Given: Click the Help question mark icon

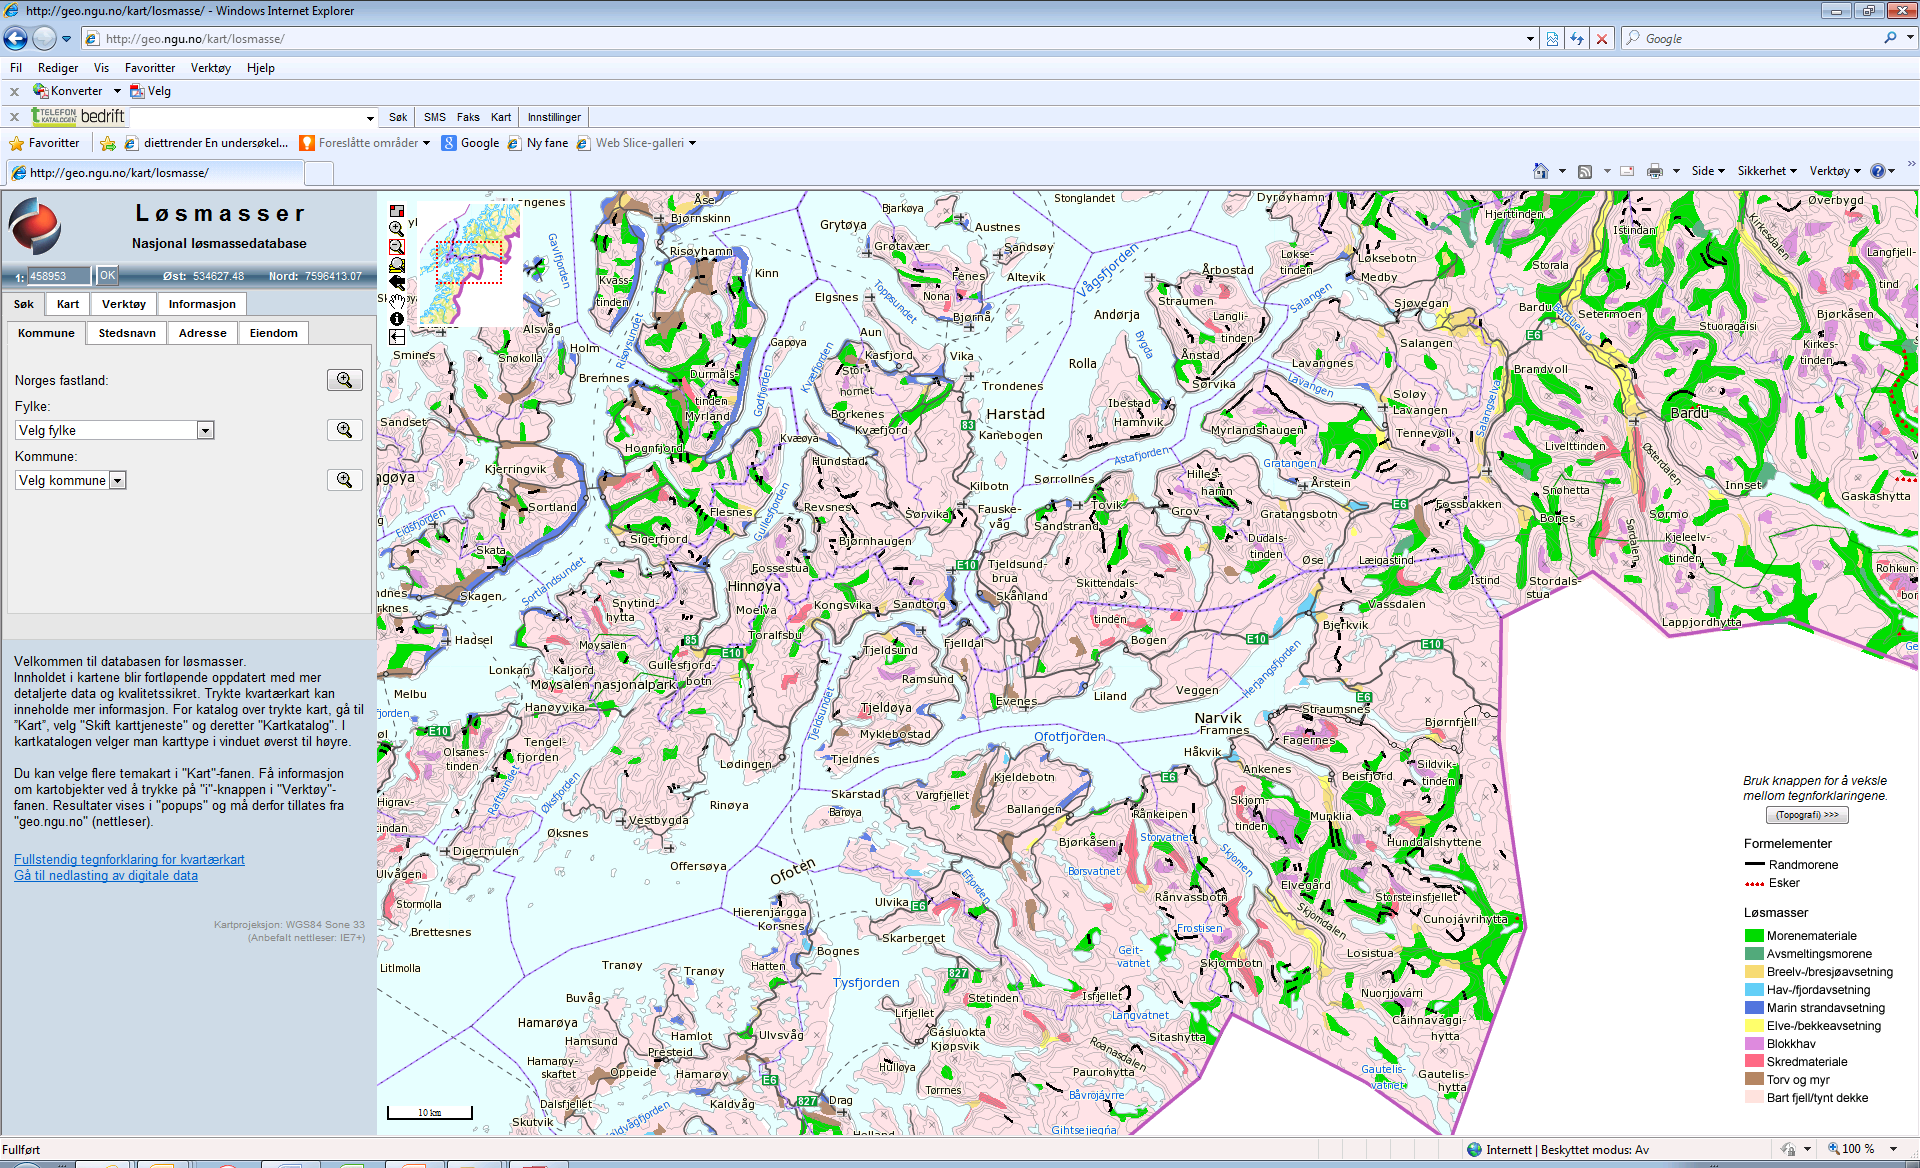Looking at the screenshot, I should point(1877,171).
